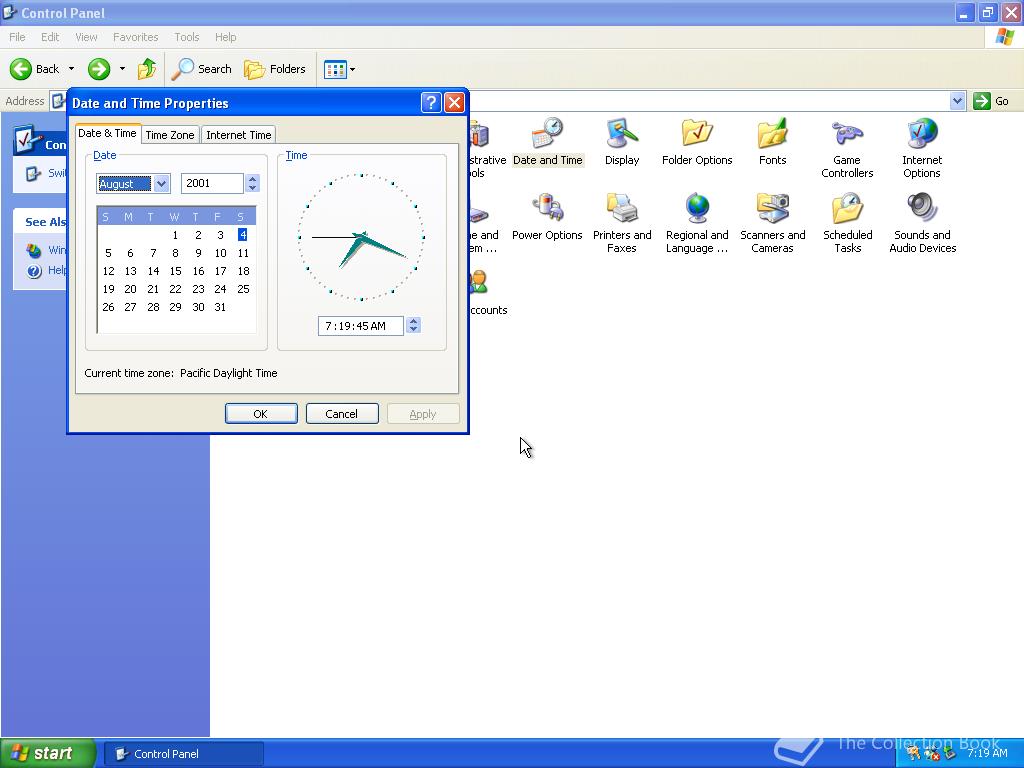Toggle the Folders pane button
Viewport: 1024px width, 768px height.
click(x=274, y=69)
